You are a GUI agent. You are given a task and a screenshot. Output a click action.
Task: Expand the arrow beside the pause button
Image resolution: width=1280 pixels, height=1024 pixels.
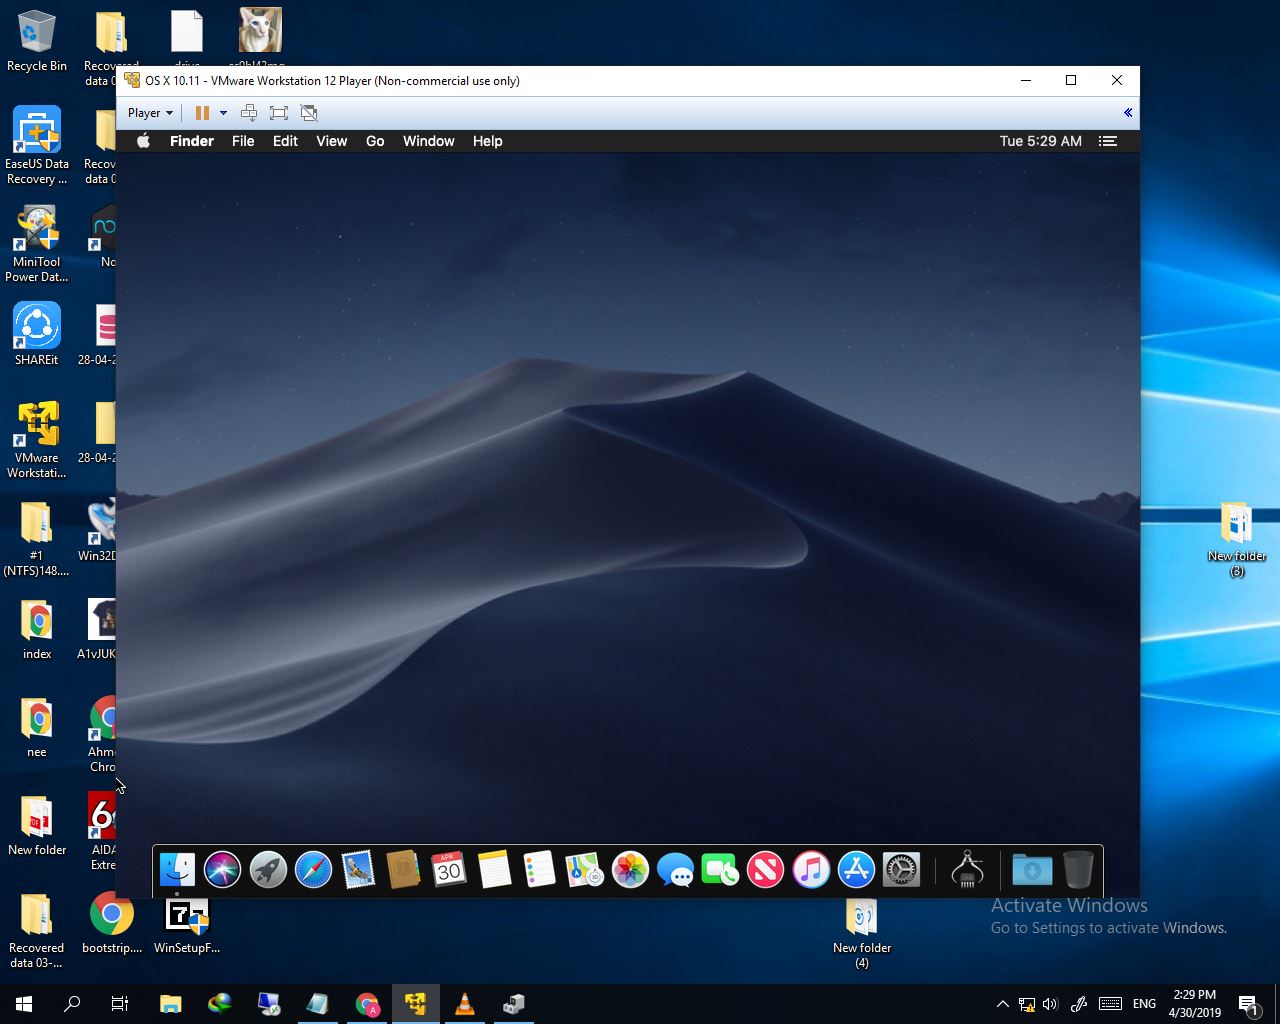[223, 113]
